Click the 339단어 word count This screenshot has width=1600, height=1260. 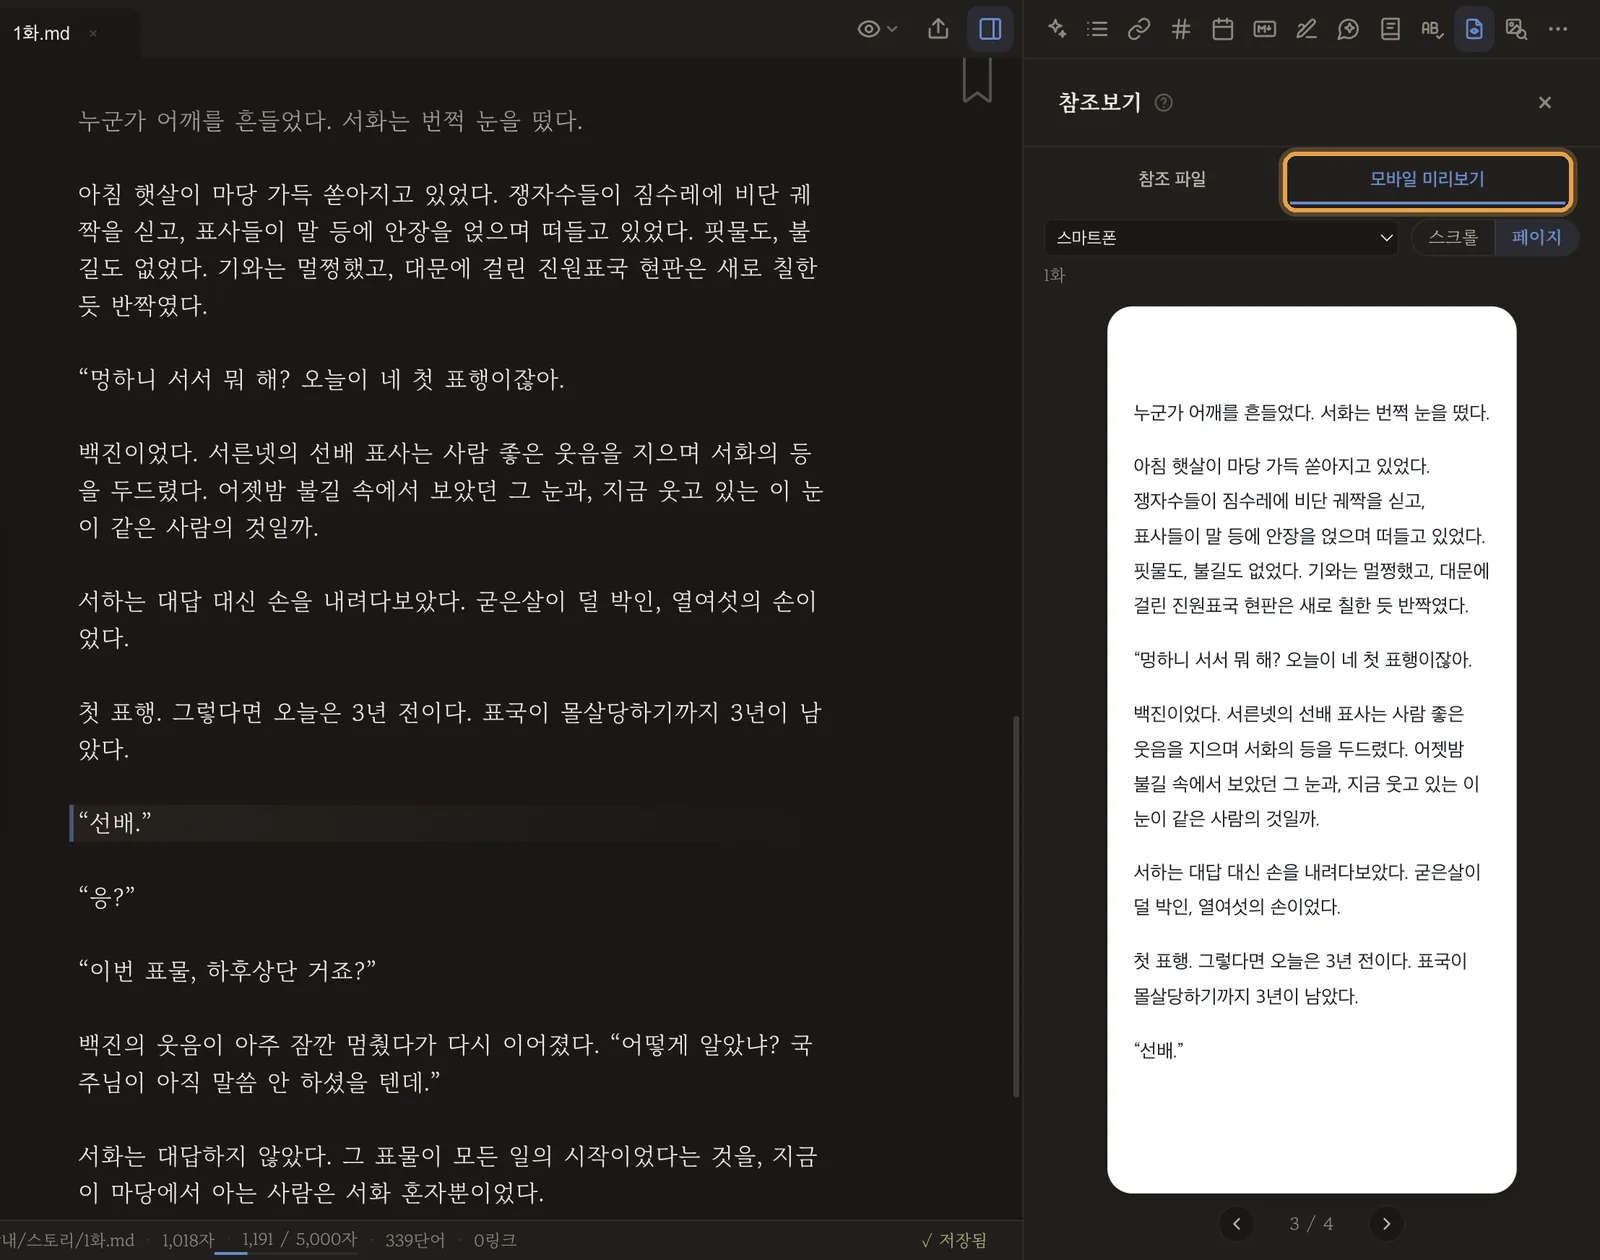pos(415,1240)
